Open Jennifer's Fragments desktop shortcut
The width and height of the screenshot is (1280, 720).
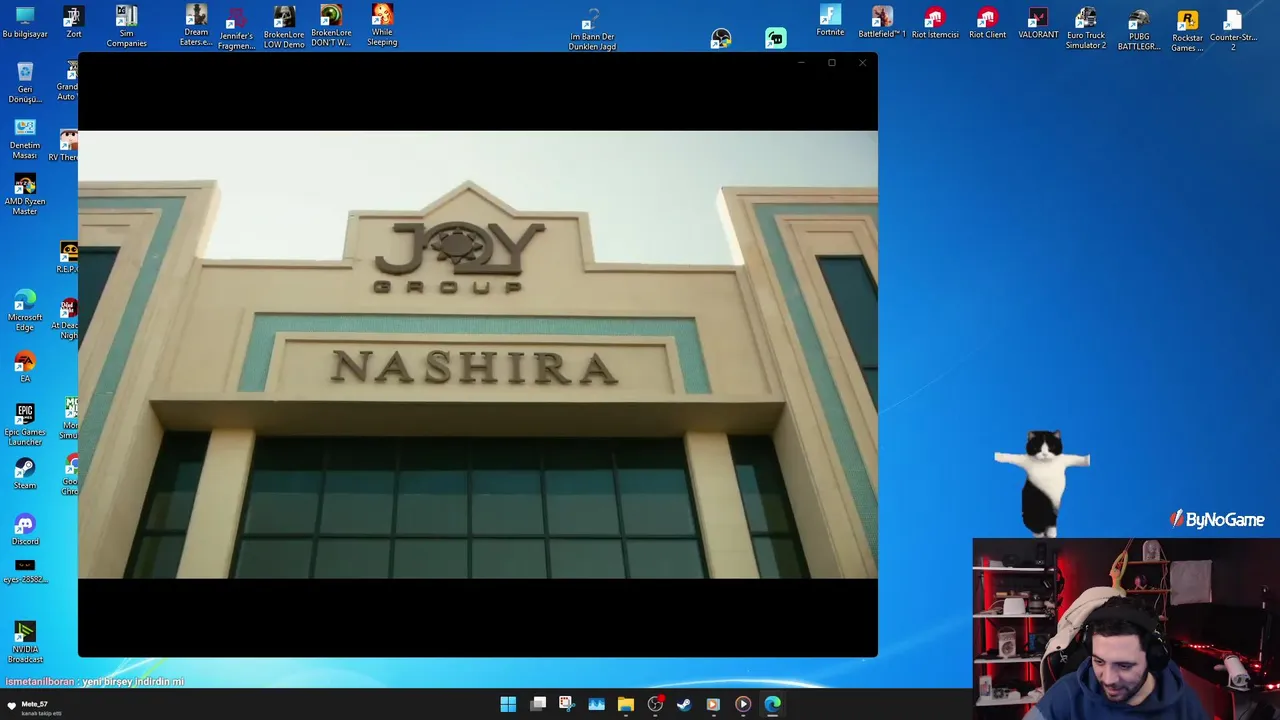tap(237, 28)
